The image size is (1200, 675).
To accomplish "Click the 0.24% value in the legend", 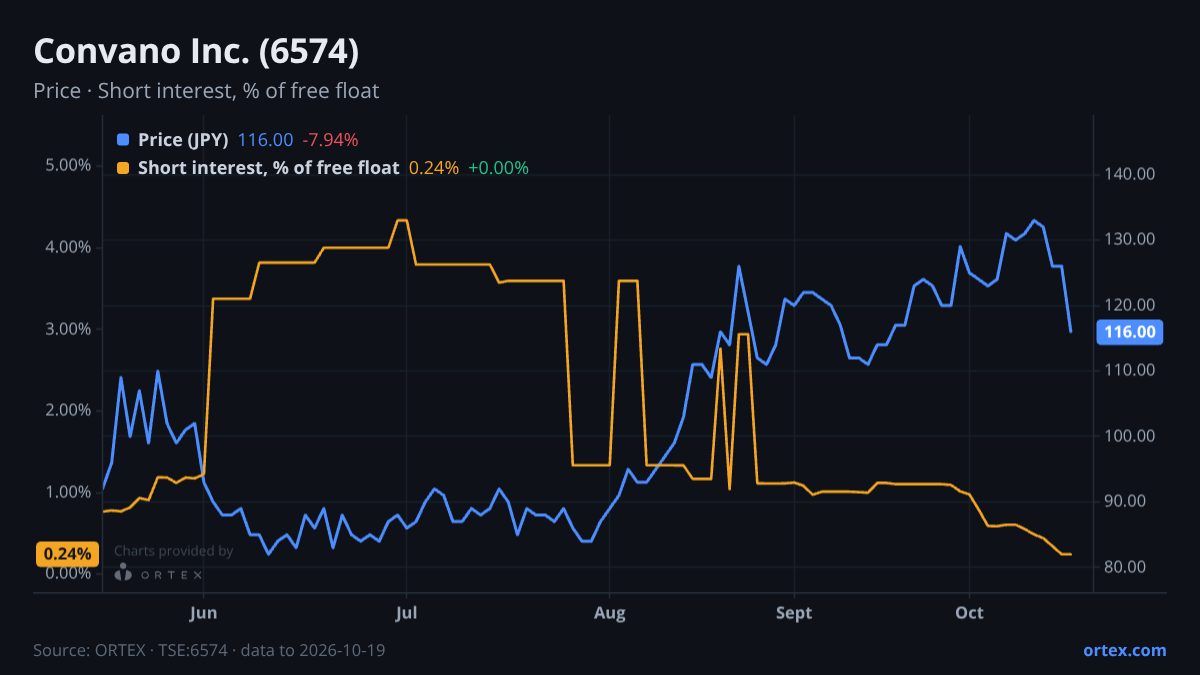I will tap(434, 168).
